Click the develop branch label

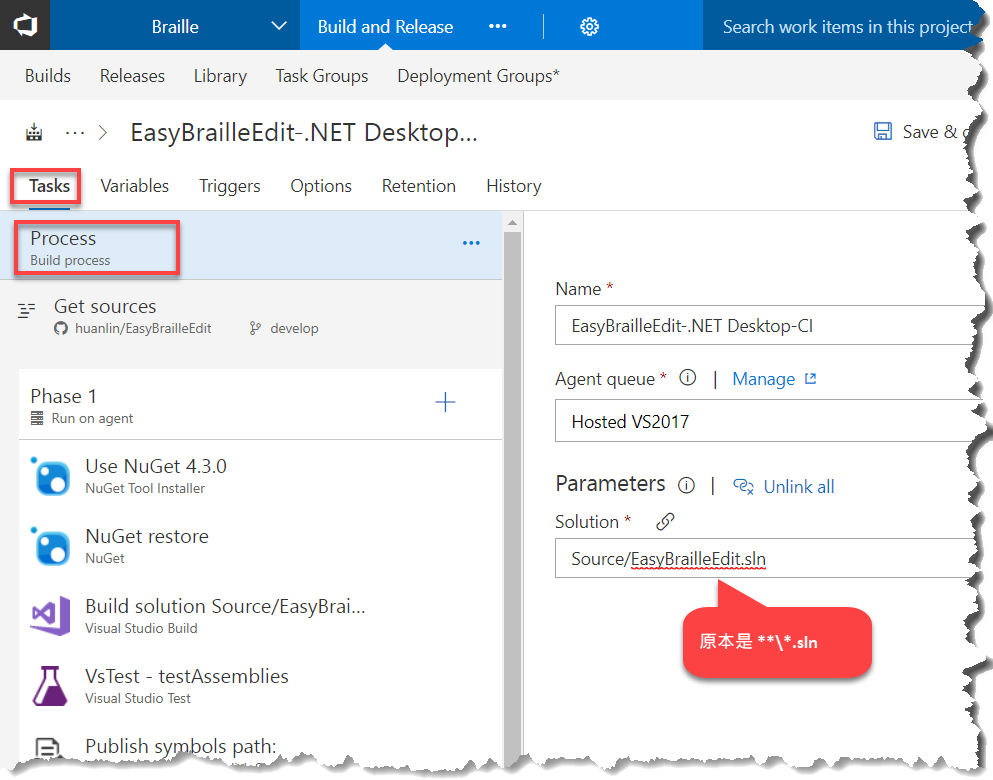coord(294,329)
